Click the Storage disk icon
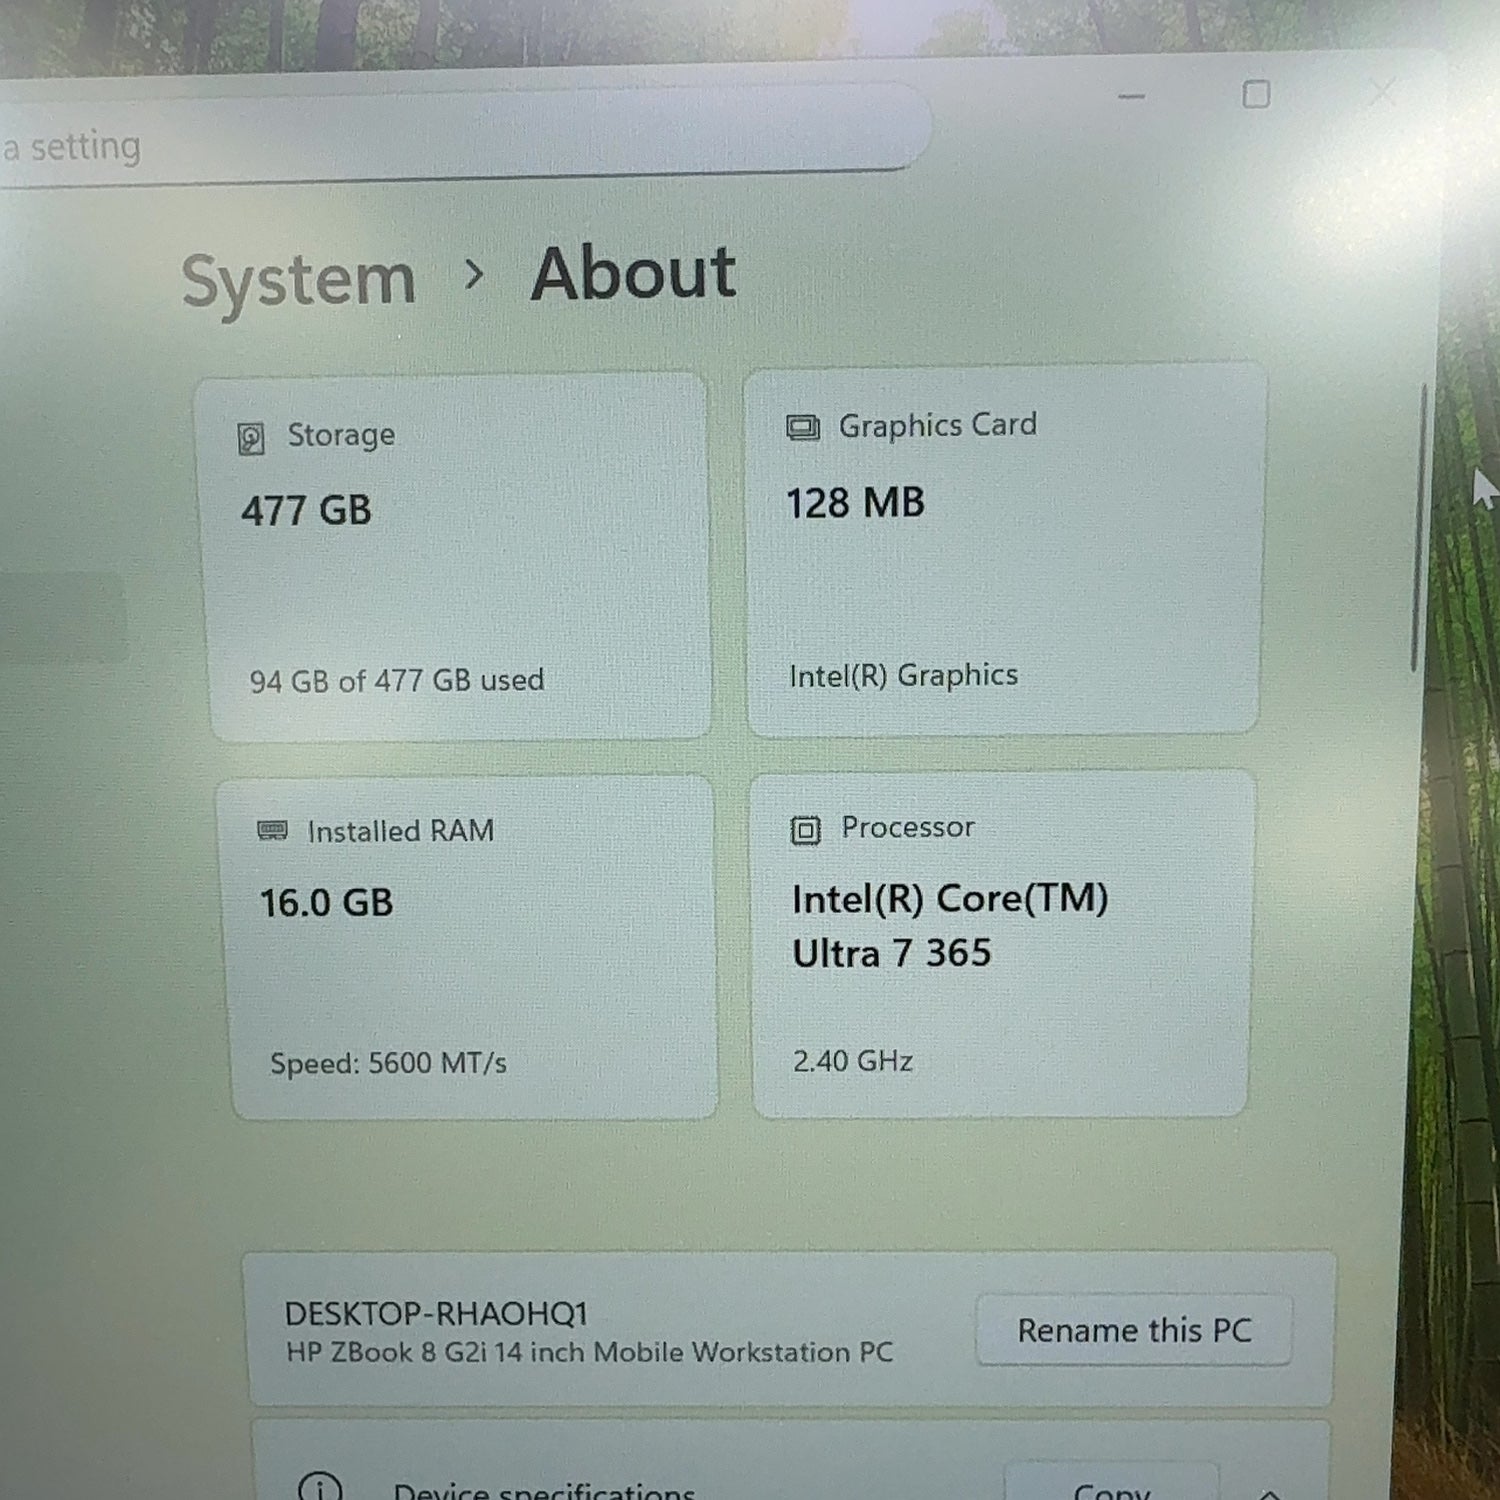The height and width of the screenshot is (1500, 1500). [x=251, y=438]
